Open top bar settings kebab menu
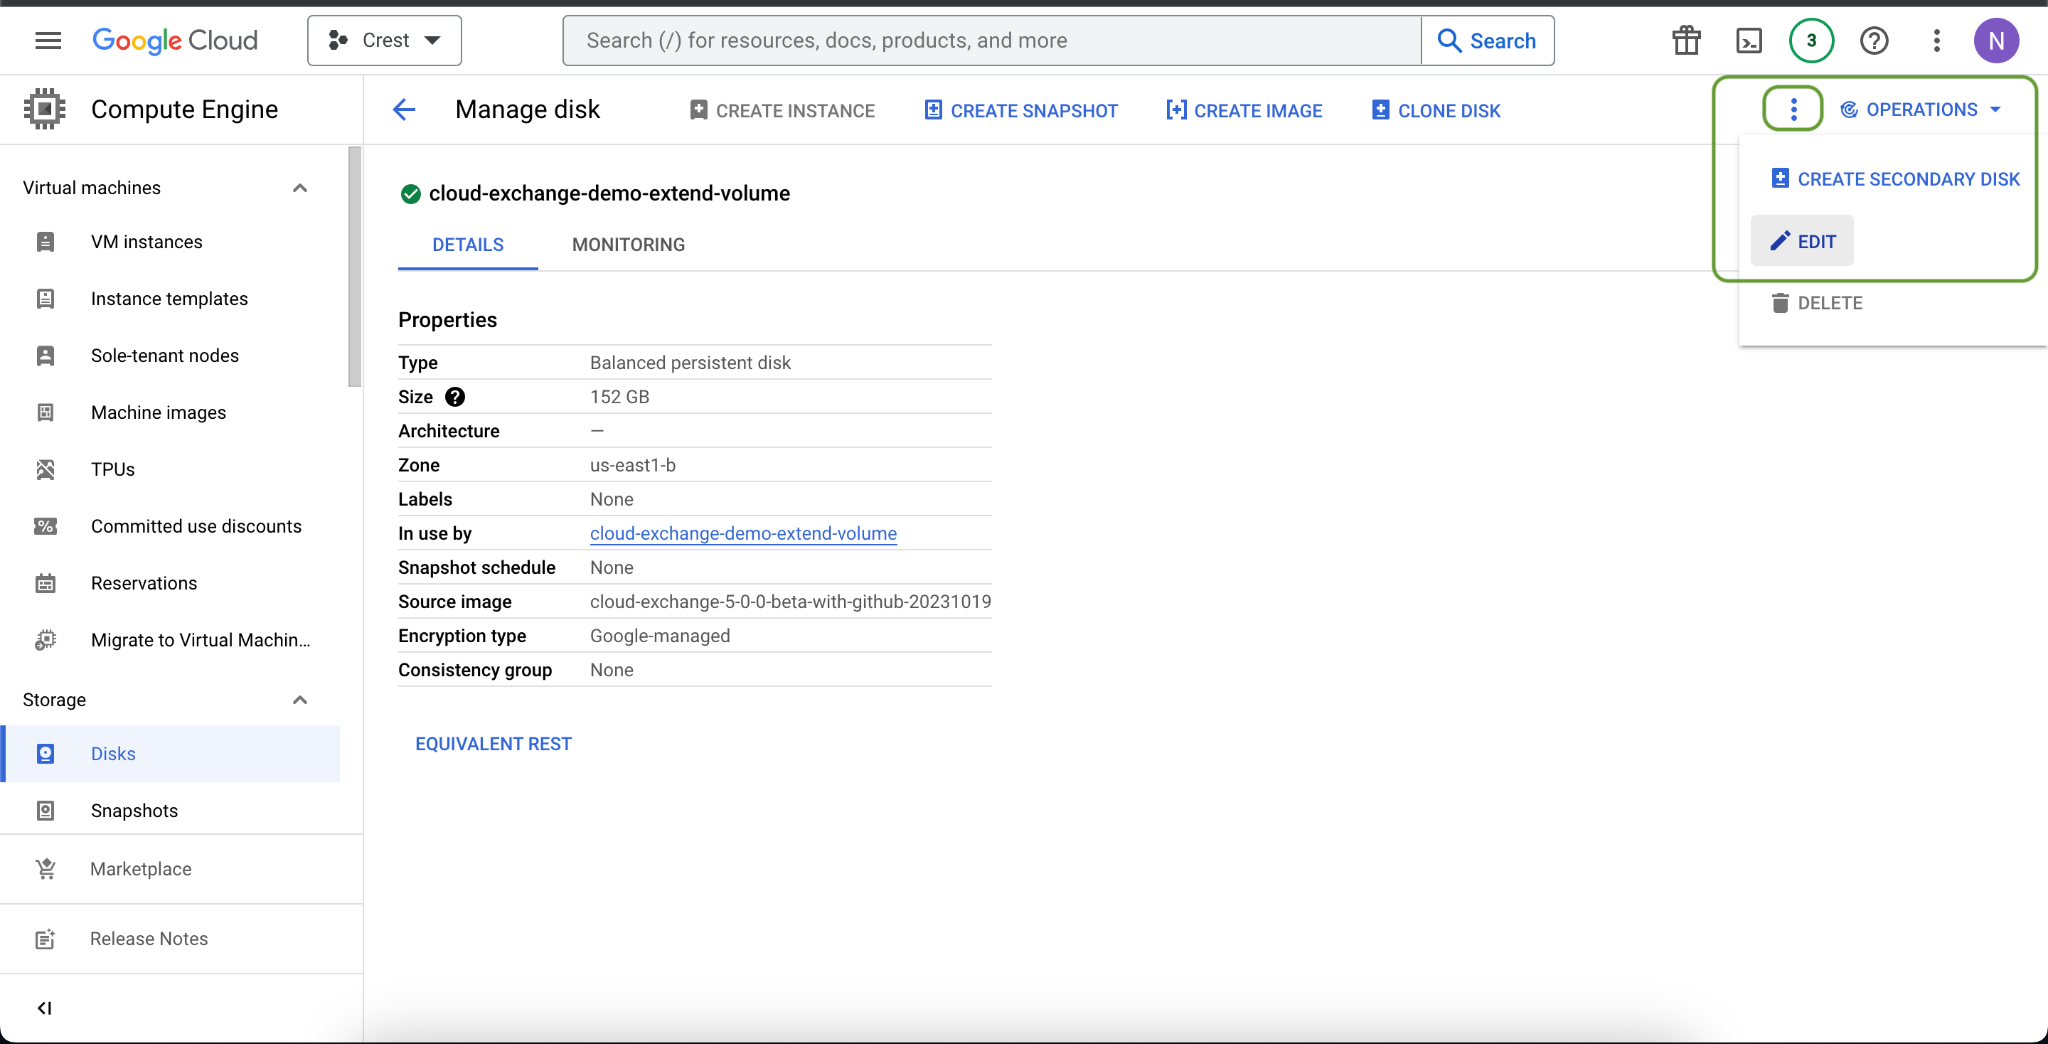The image size is (2048, 1044). point(1937,40)
